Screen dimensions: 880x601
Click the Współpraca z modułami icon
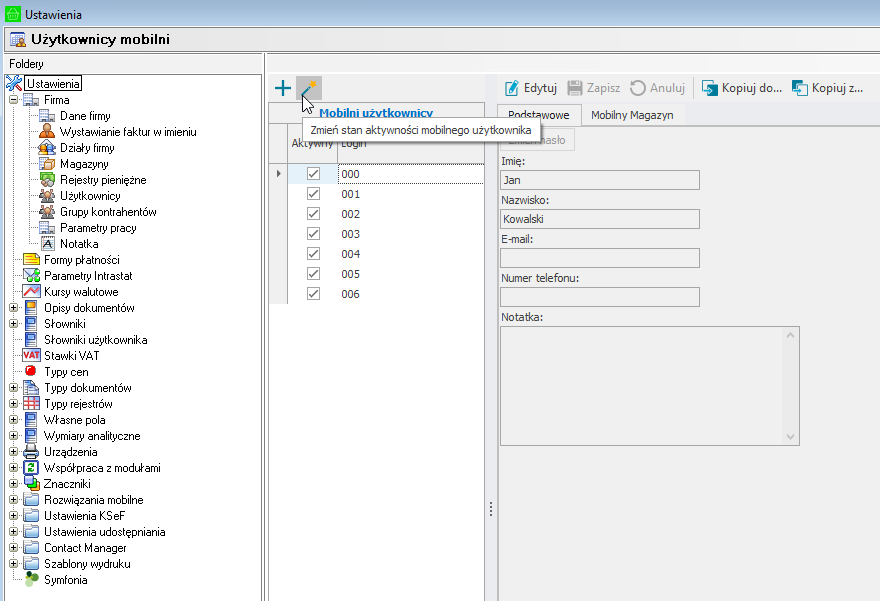coord(31,467)
